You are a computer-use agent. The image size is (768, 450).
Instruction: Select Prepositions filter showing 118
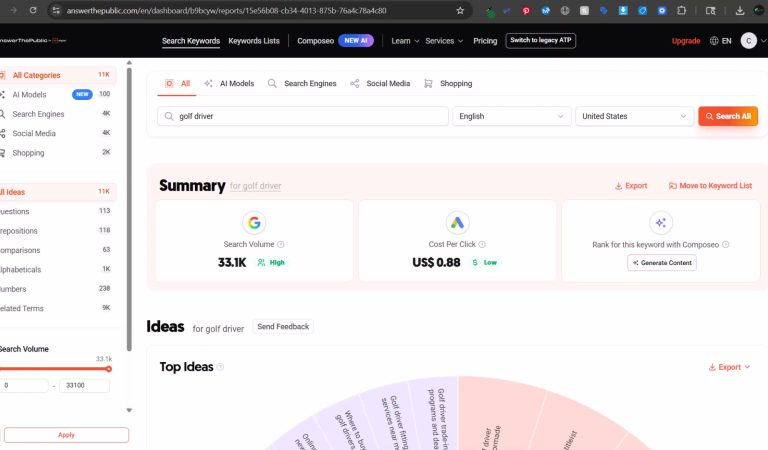click(57, 231)
